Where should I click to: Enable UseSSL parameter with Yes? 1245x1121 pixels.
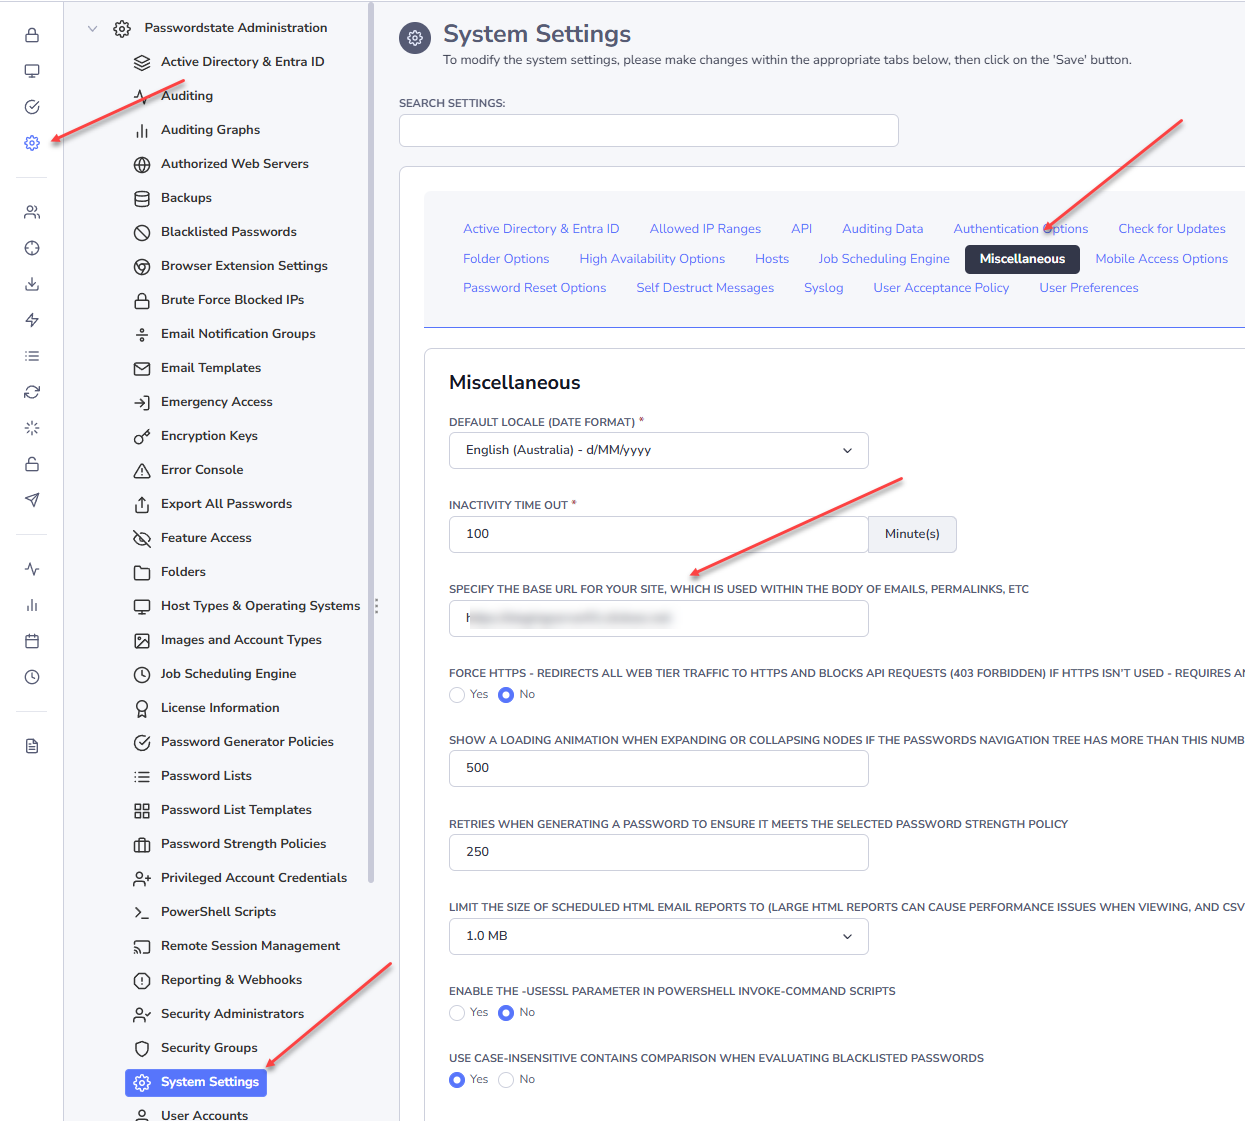[457, 1013]
